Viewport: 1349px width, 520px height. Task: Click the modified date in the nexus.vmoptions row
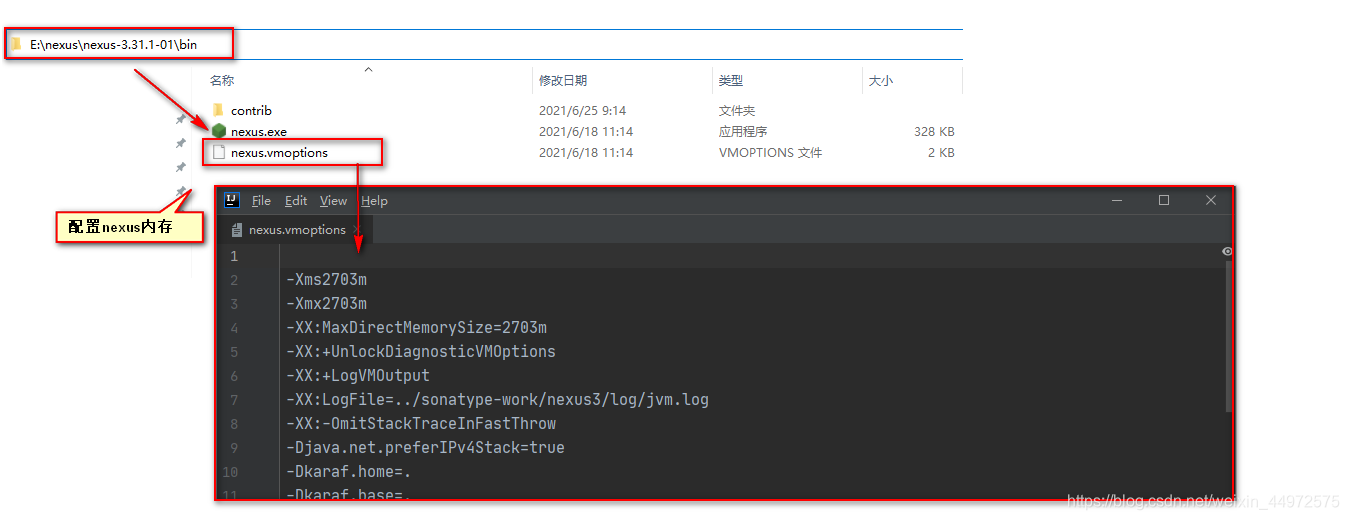point(586,153)
